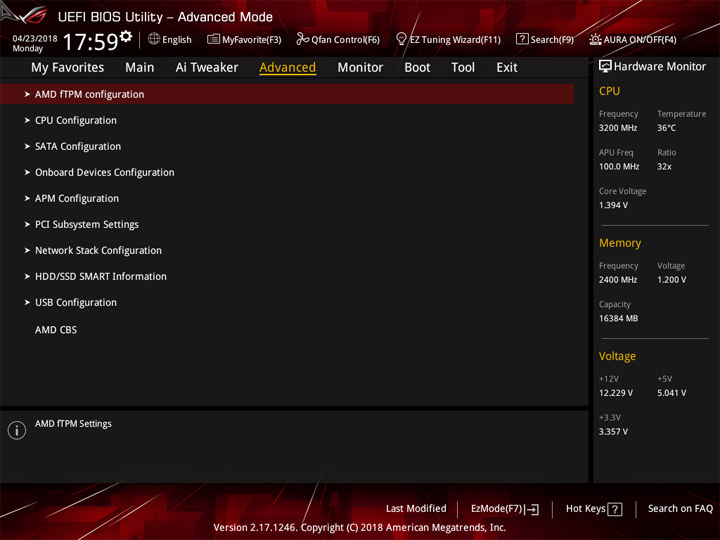Expand the arrow beside SATA Configuration
The image size is (720, 540).
[27, 146]
